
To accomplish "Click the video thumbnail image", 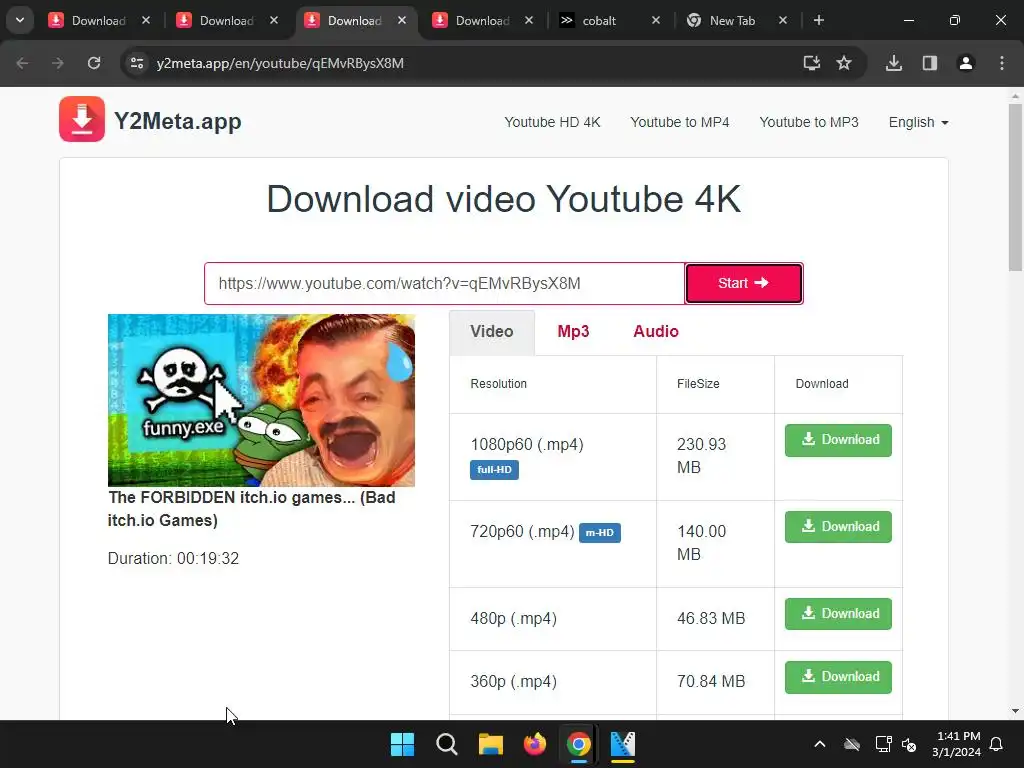I will coord(261,400).
